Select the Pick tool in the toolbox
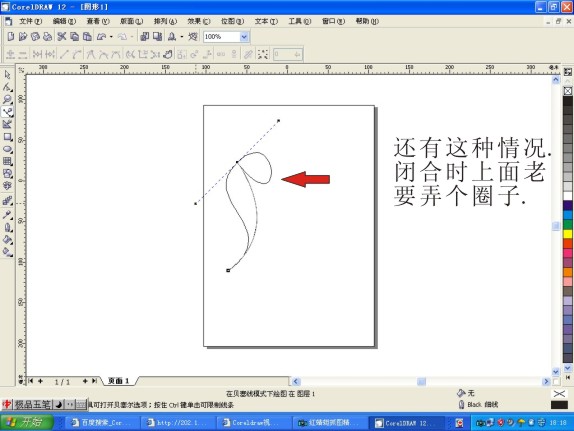 pyautogui.click(x=7, y=74)
